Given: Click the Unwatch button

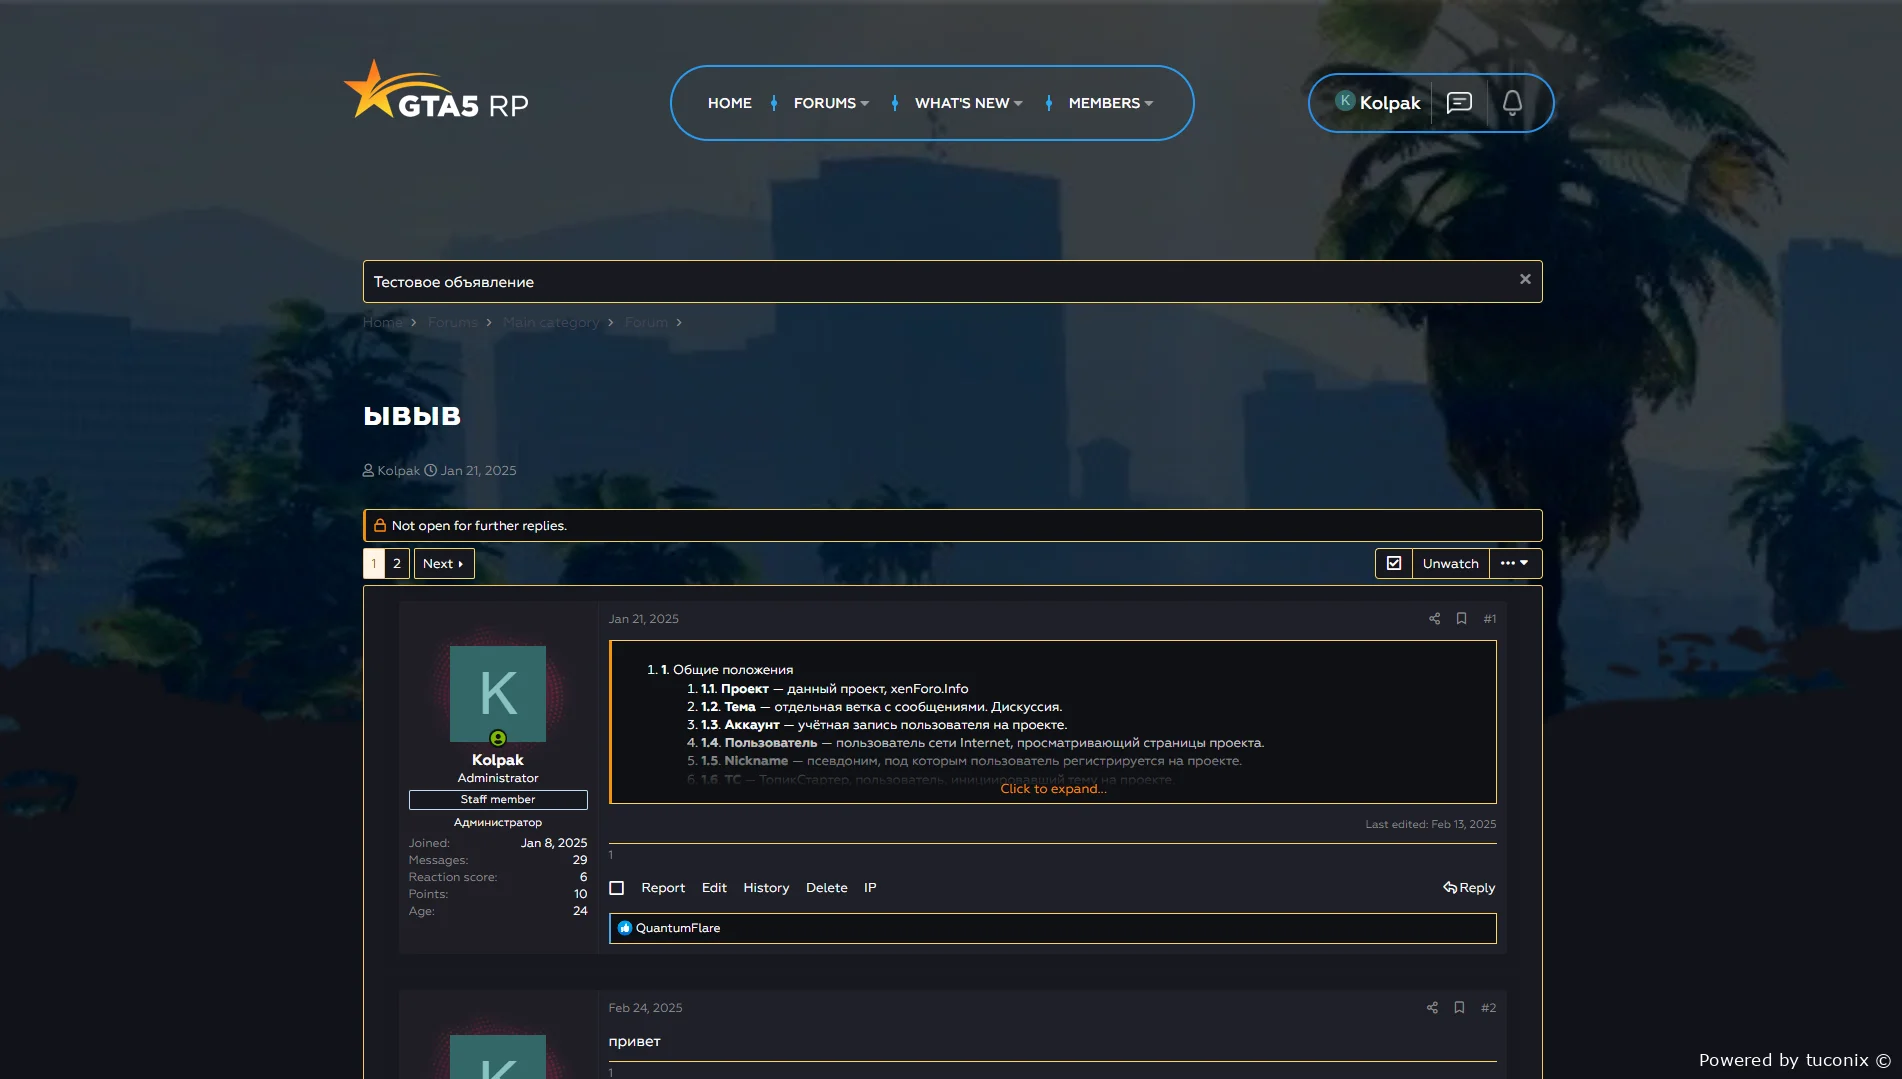Looking at the screenshot, I should coord(1450,564).
